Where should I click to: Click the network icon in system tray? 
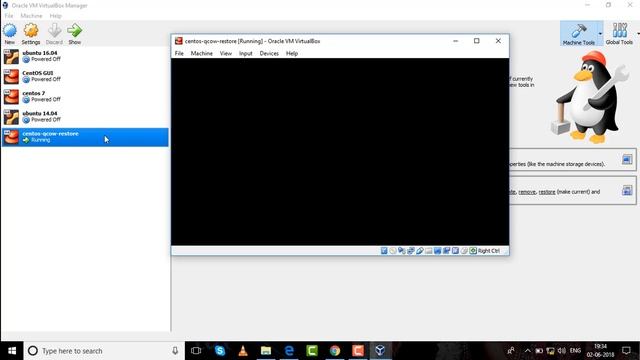click(550, 351)
